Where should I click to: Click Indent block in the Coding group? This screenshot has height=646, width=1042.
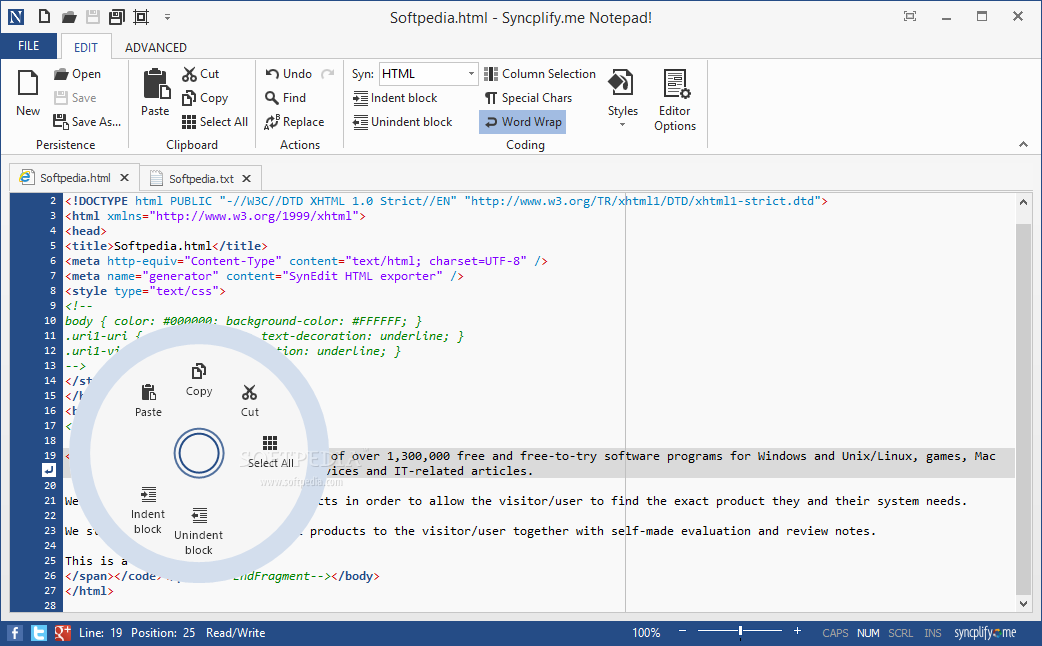point(395,98)
